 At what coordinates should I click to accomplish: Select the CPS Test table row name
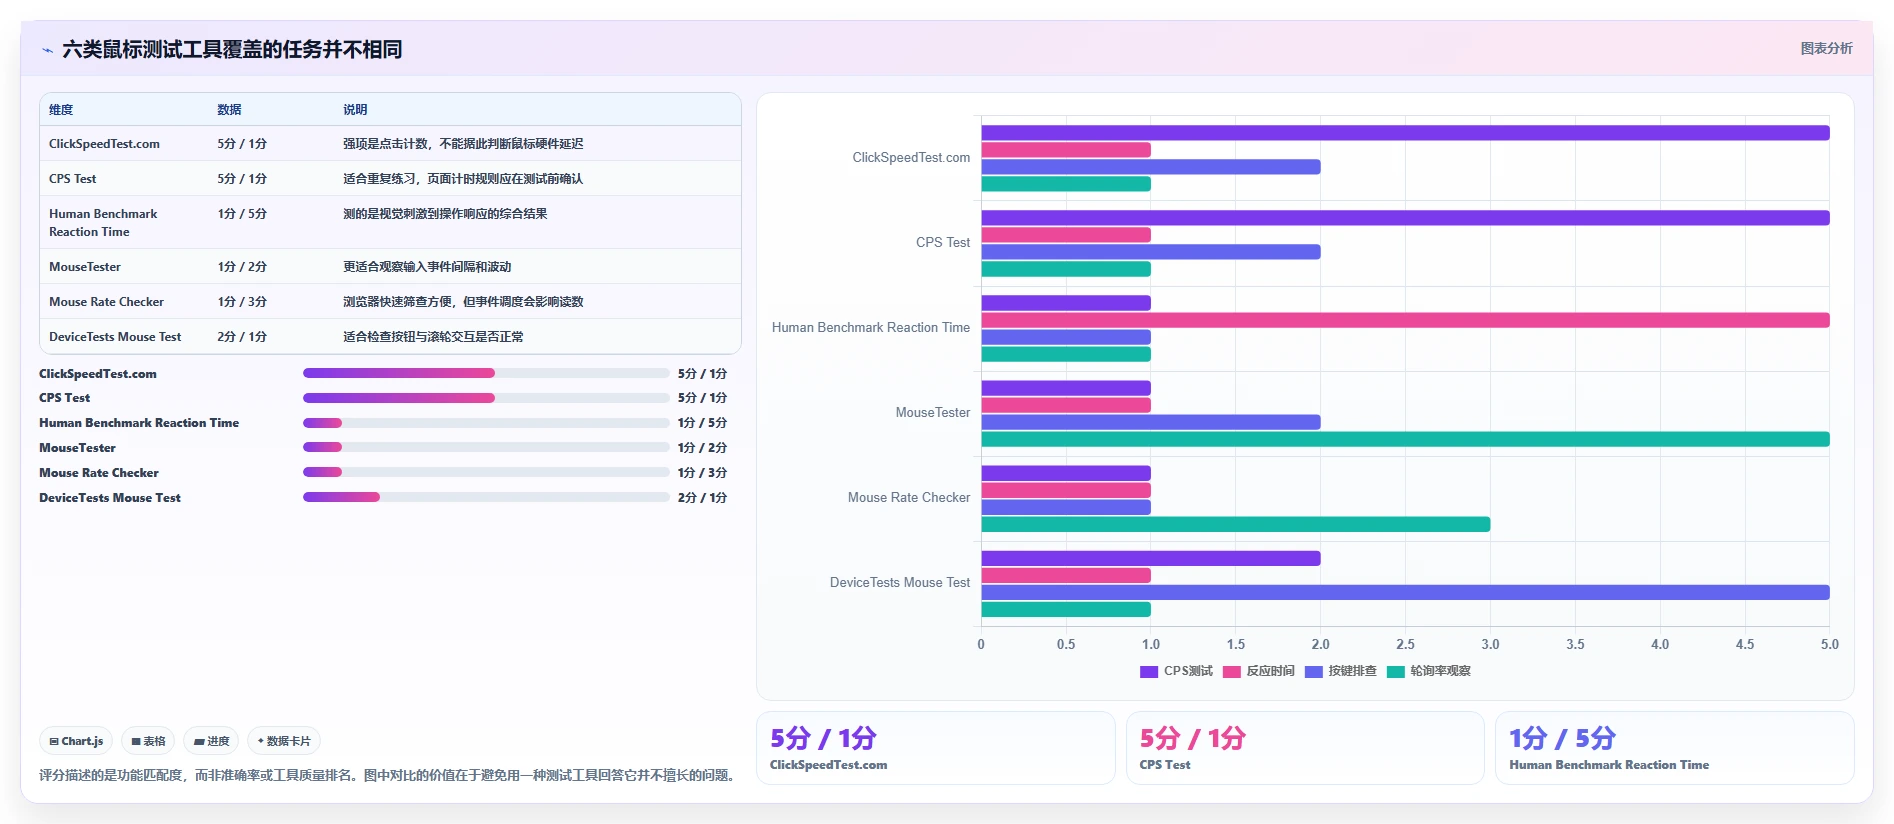73,179
